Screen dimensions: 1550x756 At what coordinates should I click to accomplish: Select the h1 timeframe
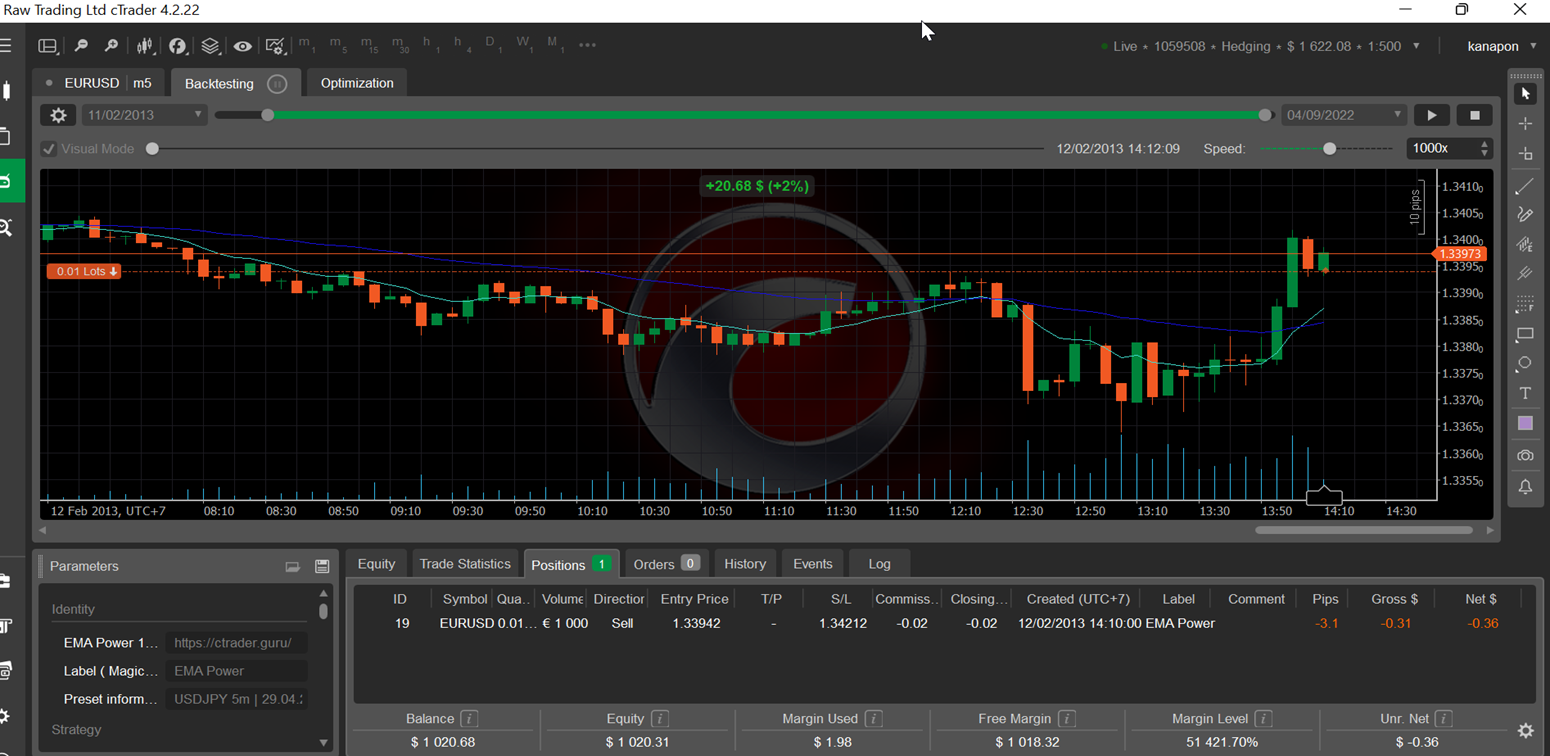[430, 45]
